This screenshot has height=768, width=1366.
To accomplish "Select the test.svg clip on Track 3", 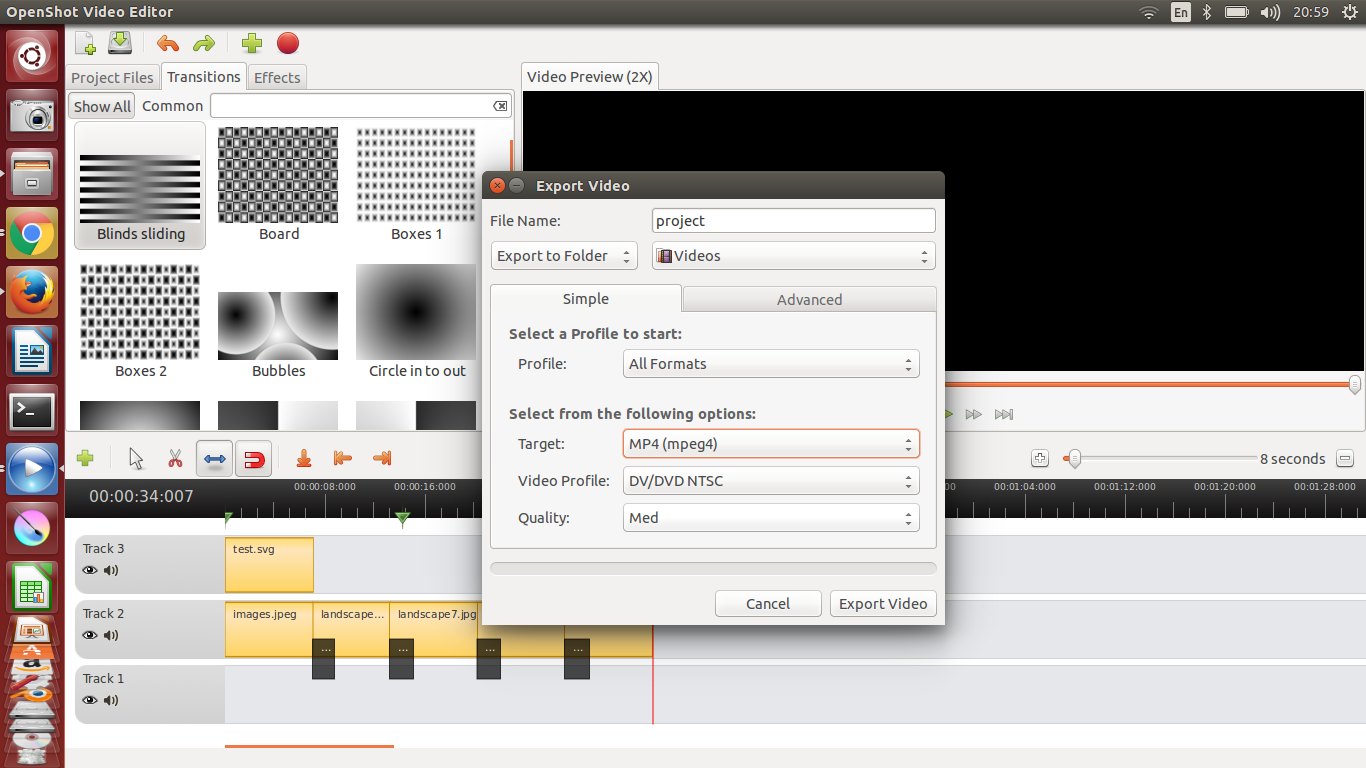I will tap(269, 565).
